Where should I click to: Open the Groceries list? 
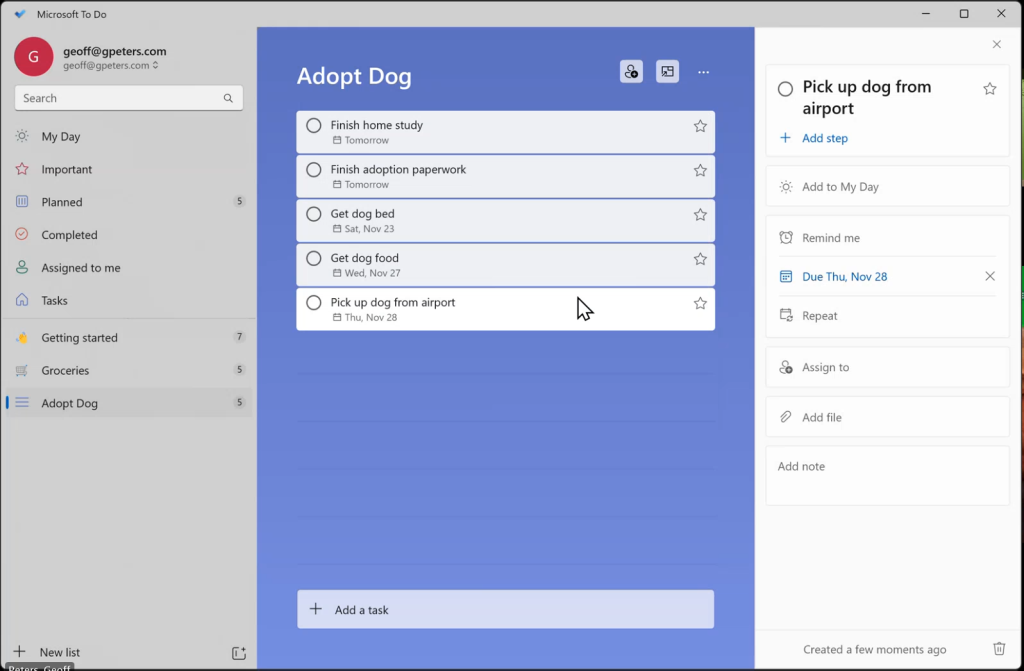pos(65,370)
